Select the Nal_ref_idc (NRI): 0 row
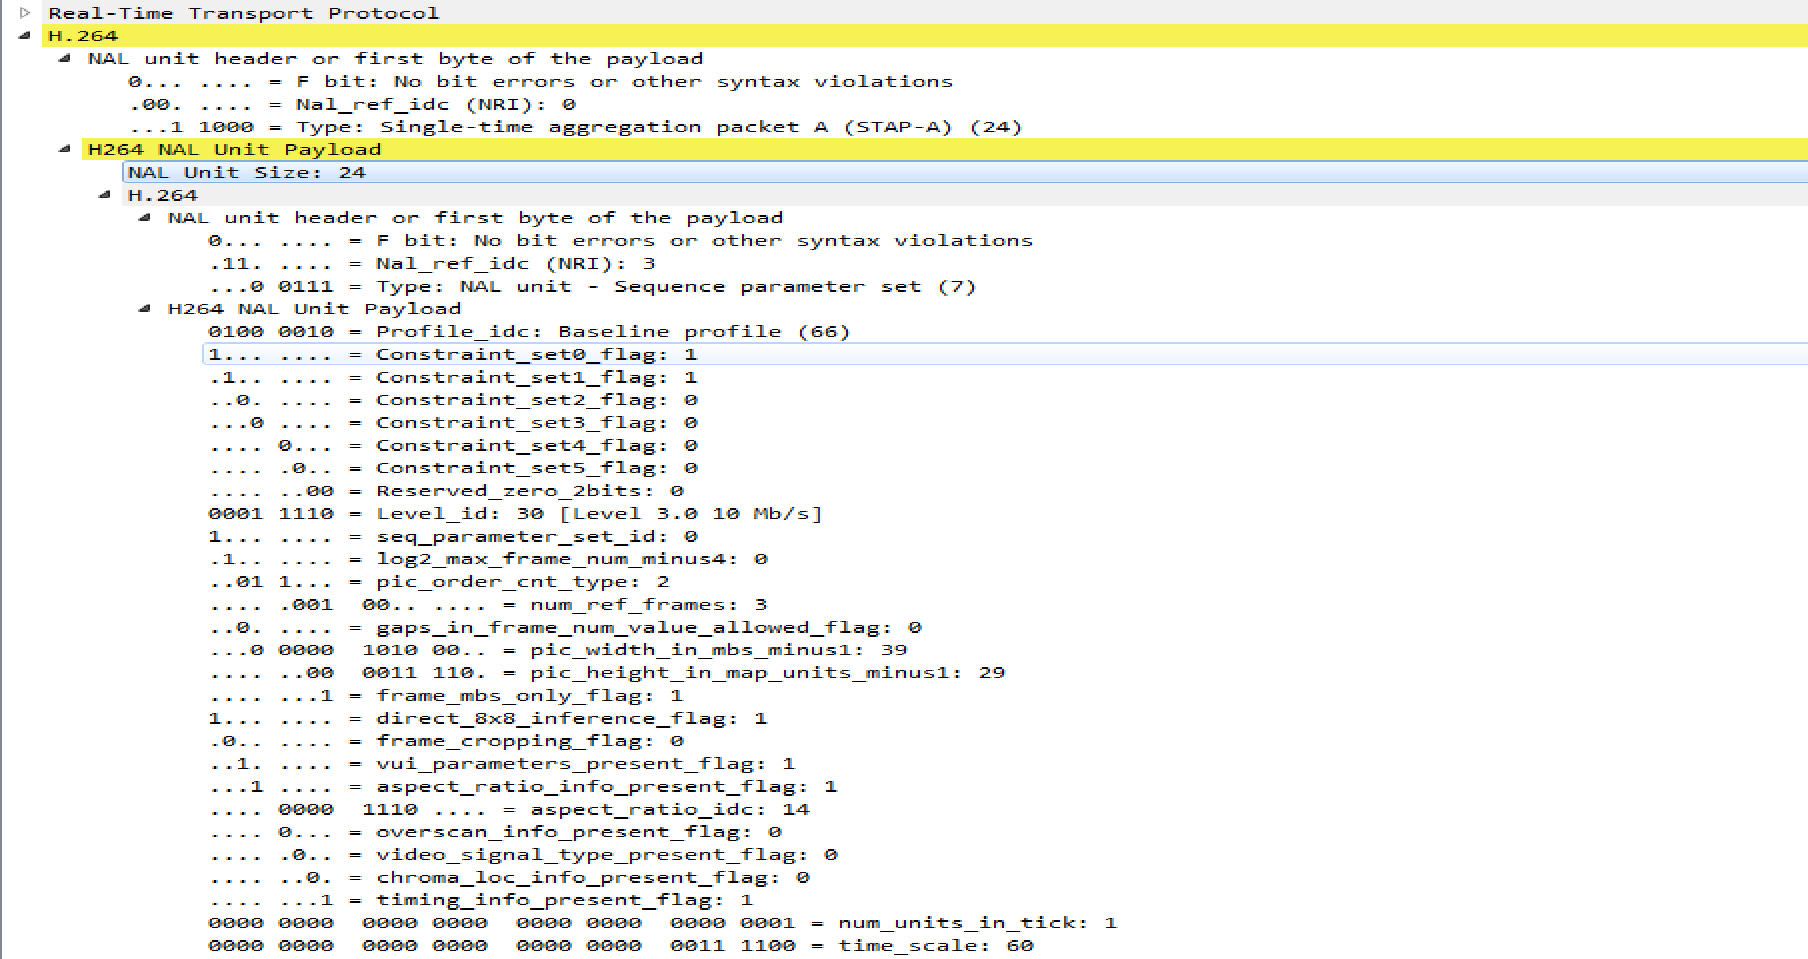 352,104
